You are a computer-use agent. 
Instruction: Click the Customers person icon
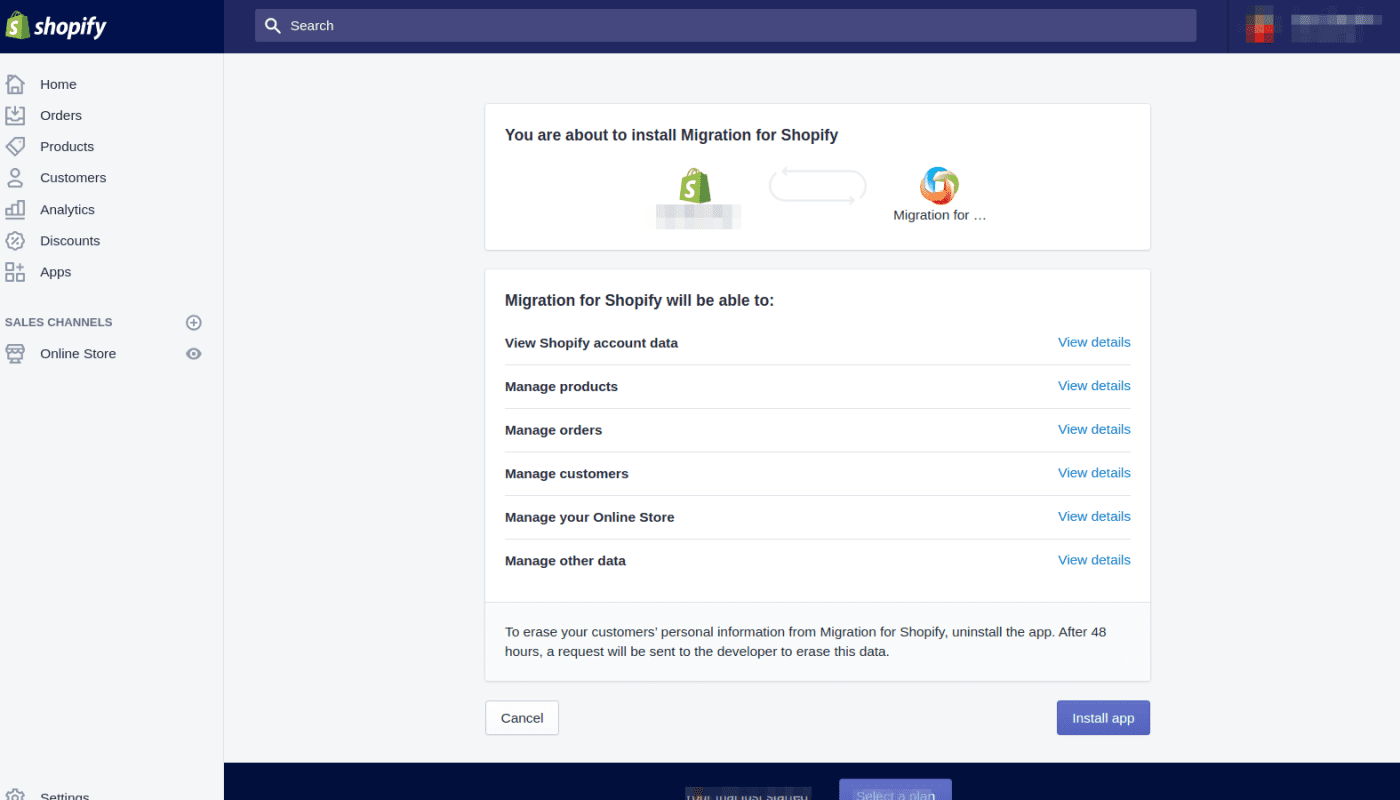click(x=15, y=177)
